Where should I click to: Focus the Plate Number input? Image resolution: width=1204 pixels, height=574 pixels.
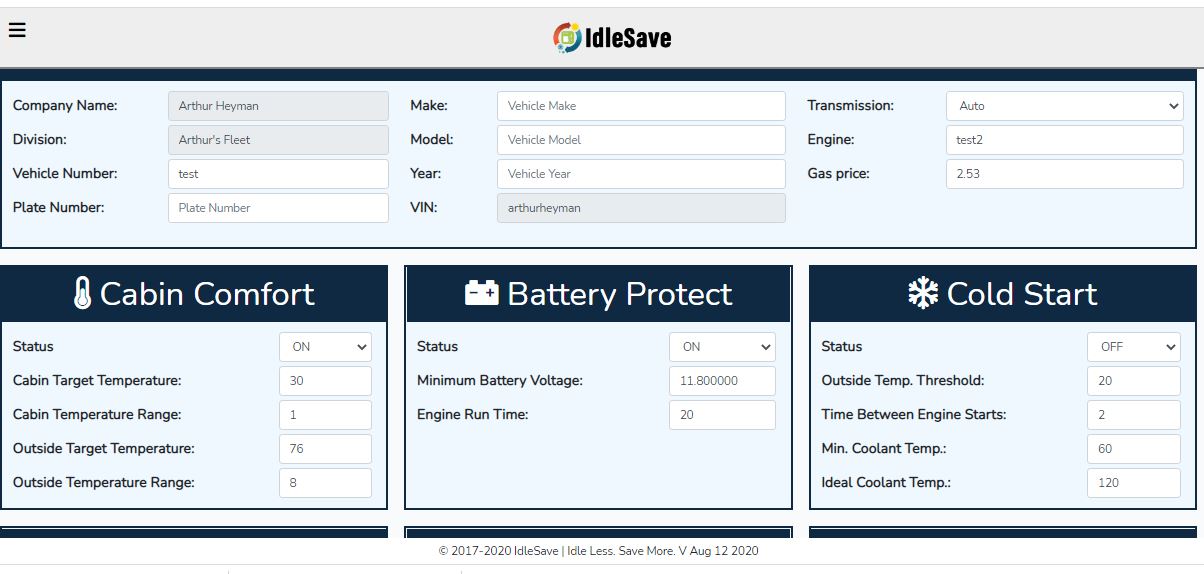(x=278, y=208)
